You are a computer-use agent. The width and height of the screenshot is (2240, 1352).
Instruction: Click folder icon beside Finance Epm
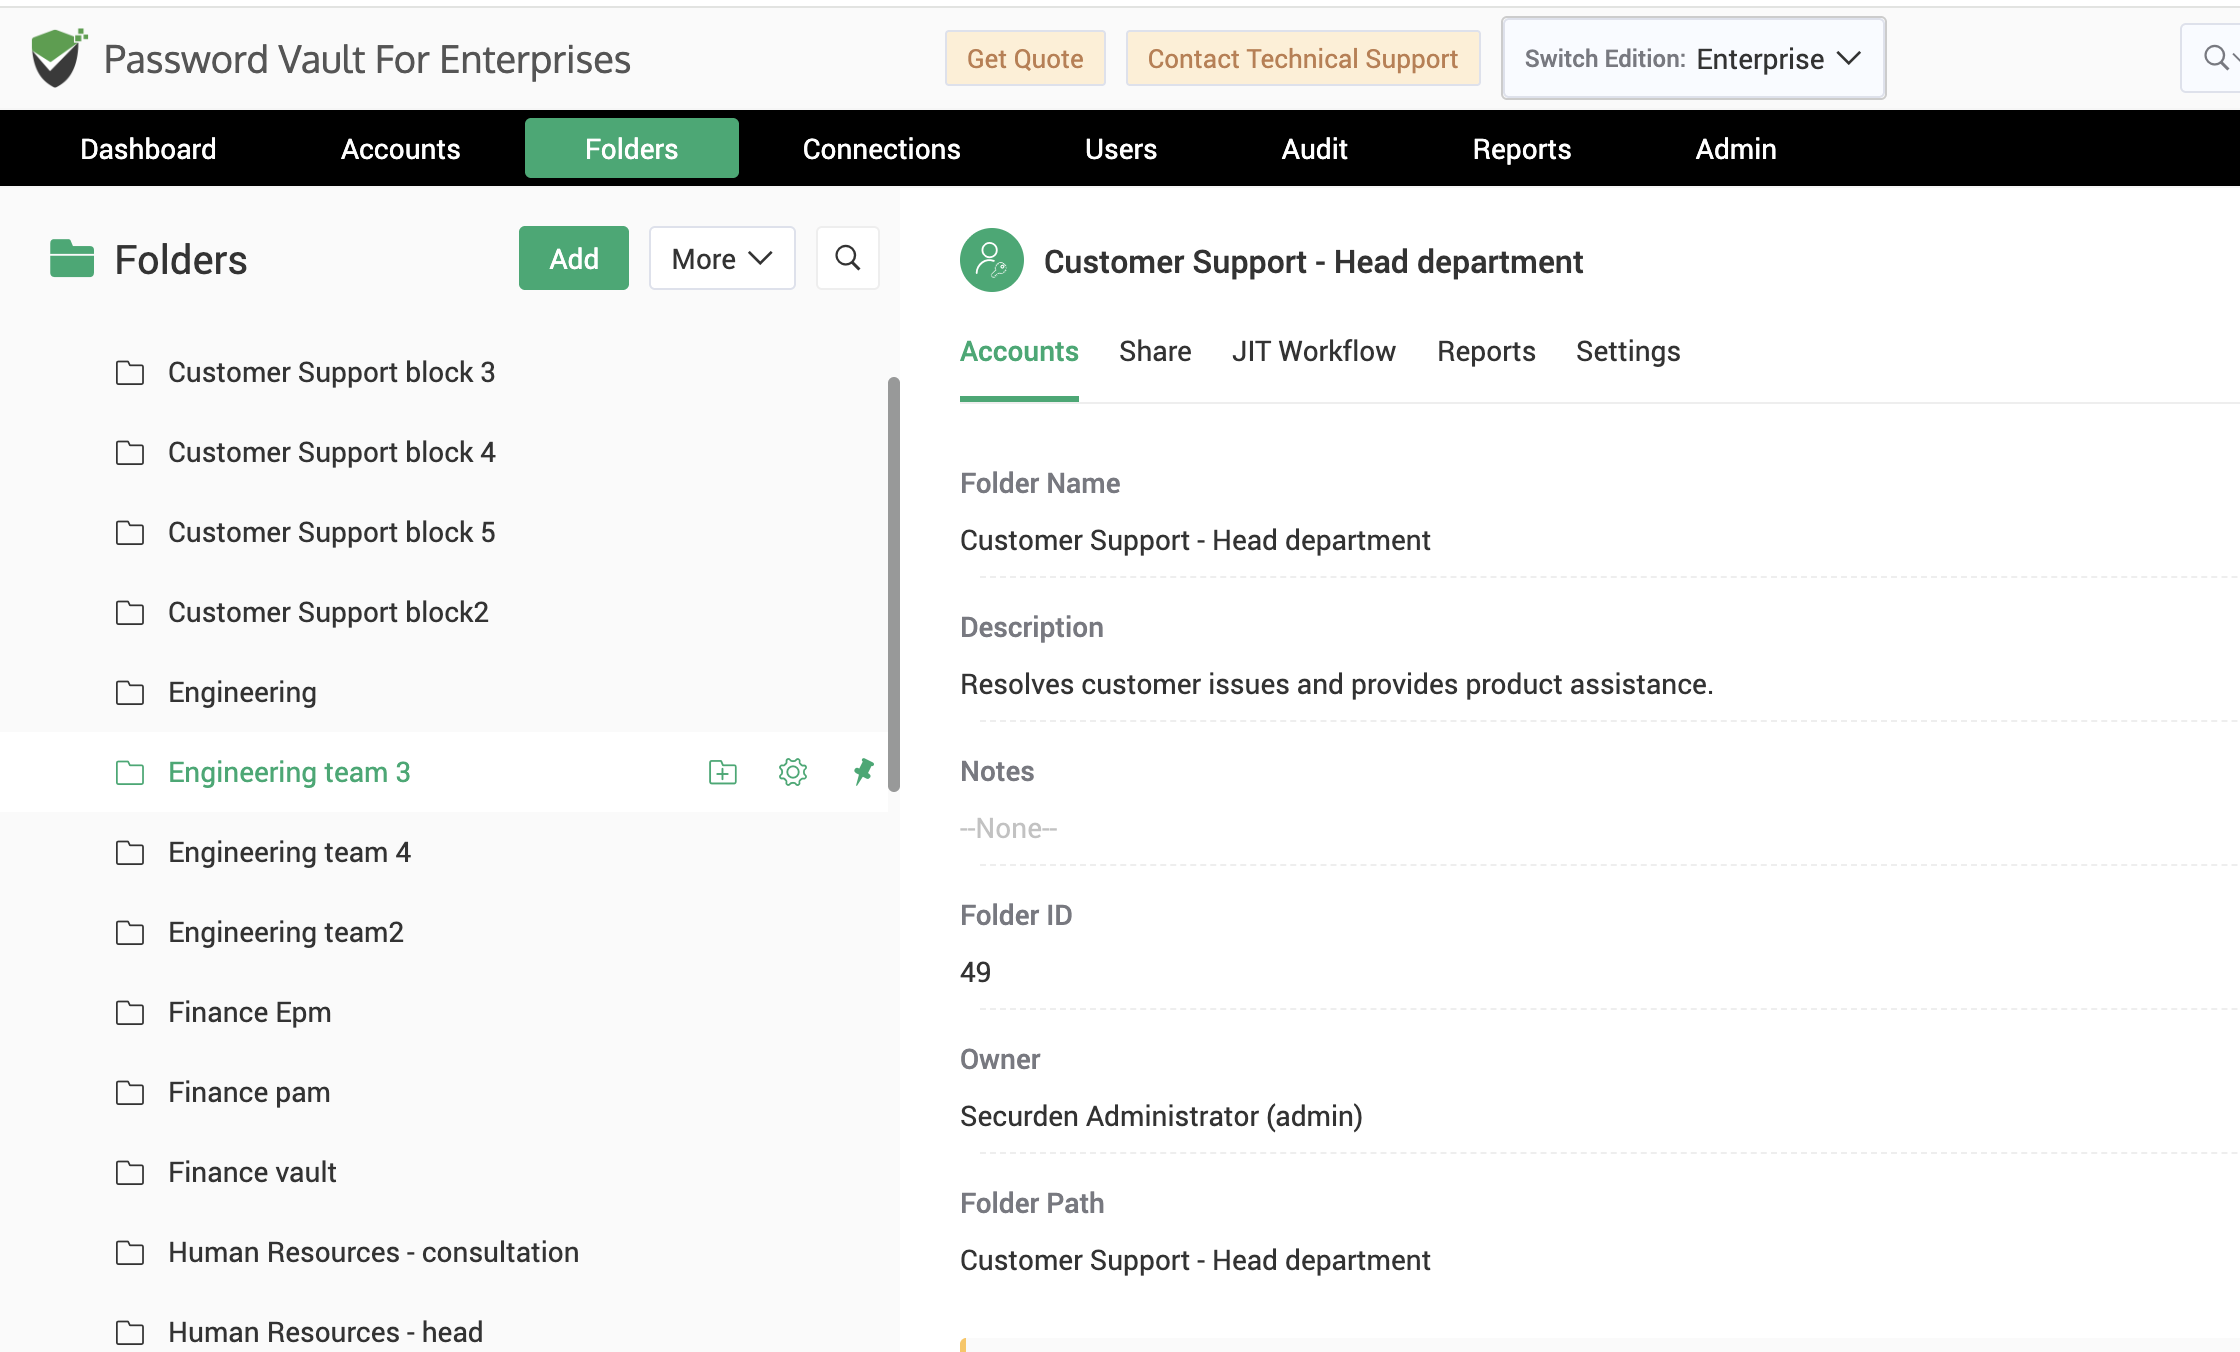pos(130,1012)
